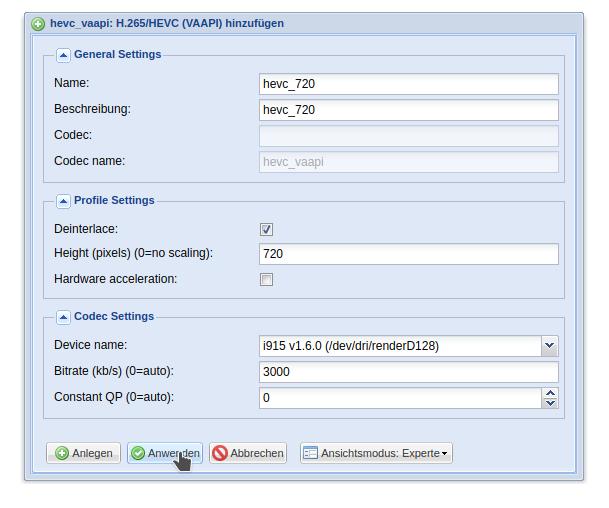
Task: Collapse the Profile Settings section
Action: 63,201
